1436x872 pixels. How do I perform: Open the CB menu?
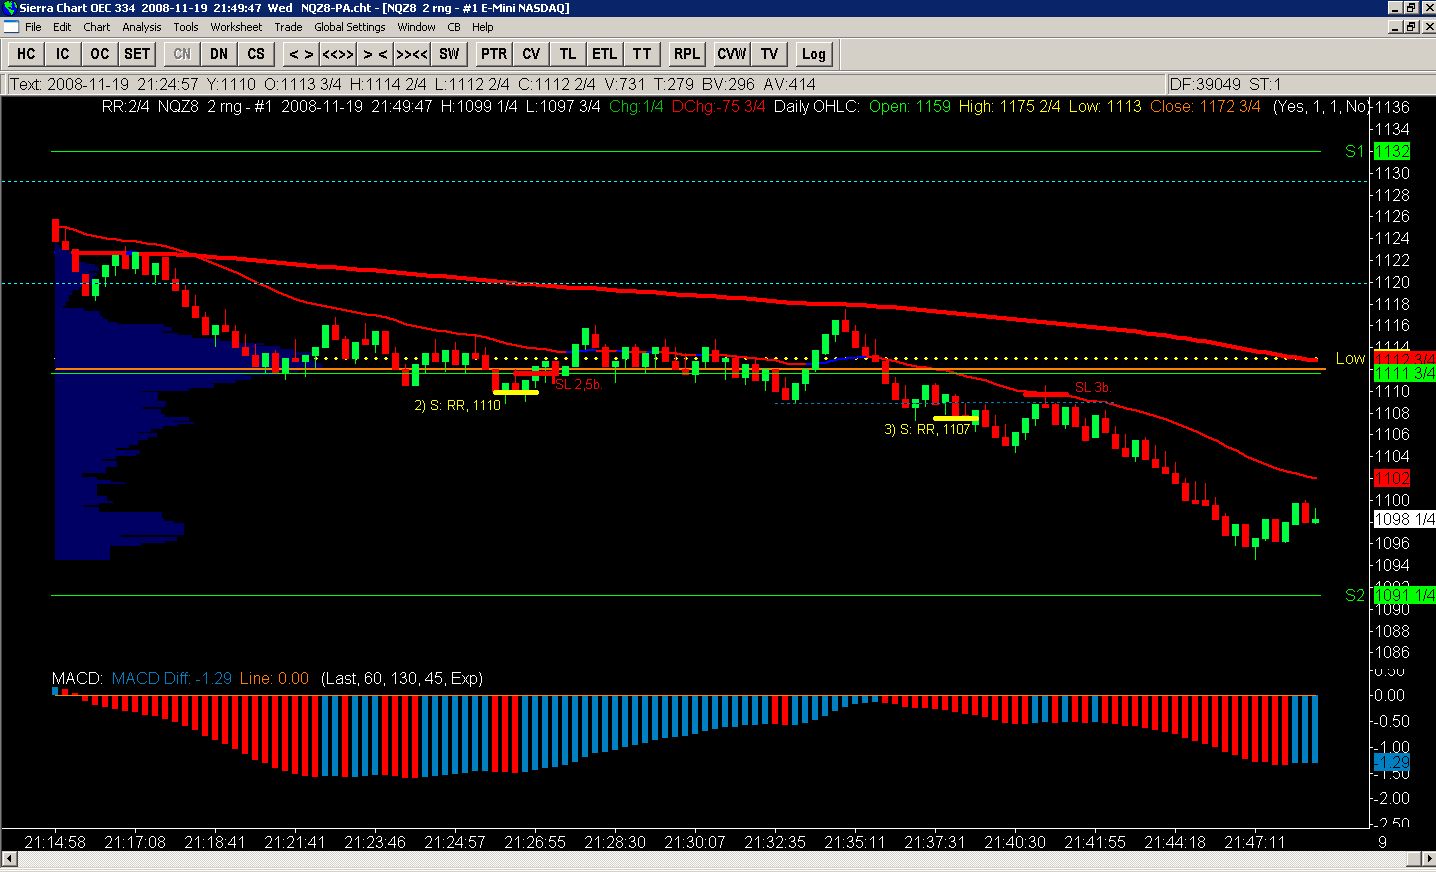[x=454, y=27]
